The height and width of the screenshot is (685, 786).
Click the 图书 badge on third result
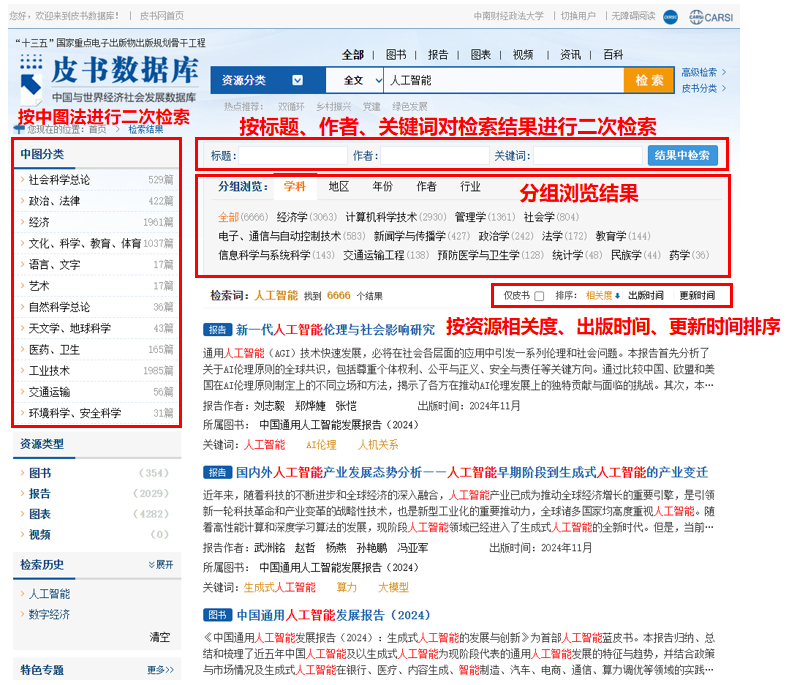(217, 615)
